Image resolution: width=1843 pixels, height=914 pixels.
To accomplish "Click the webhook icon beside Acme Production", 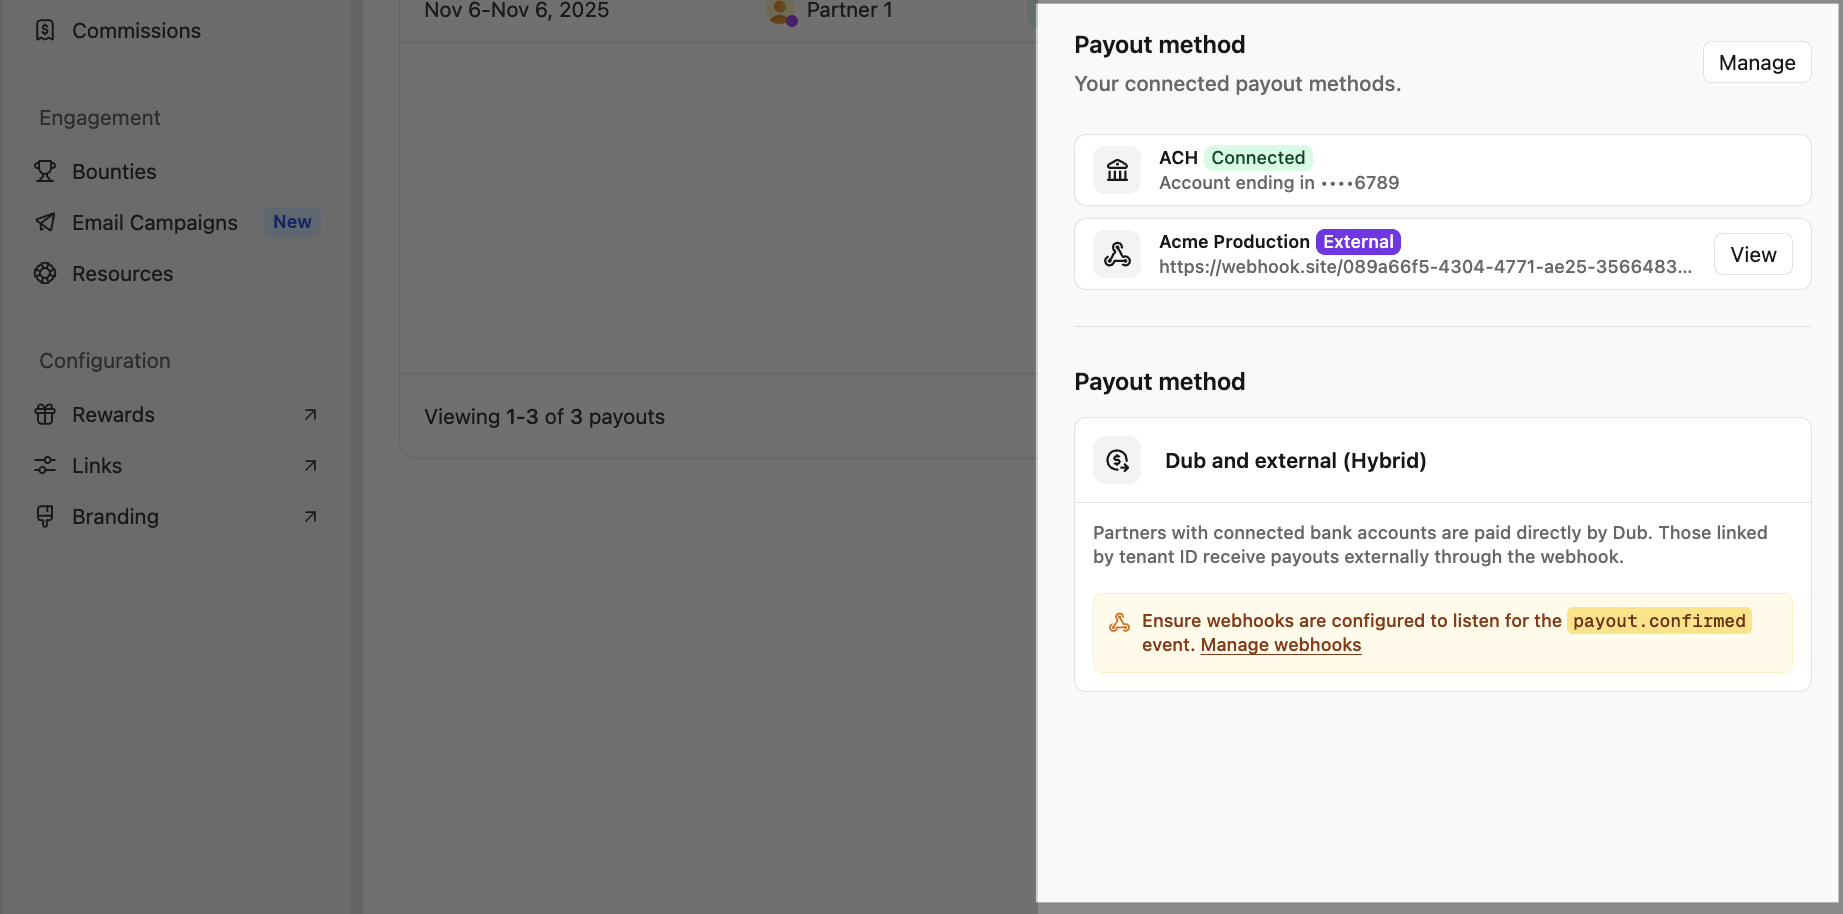I will coord(1116,254).
